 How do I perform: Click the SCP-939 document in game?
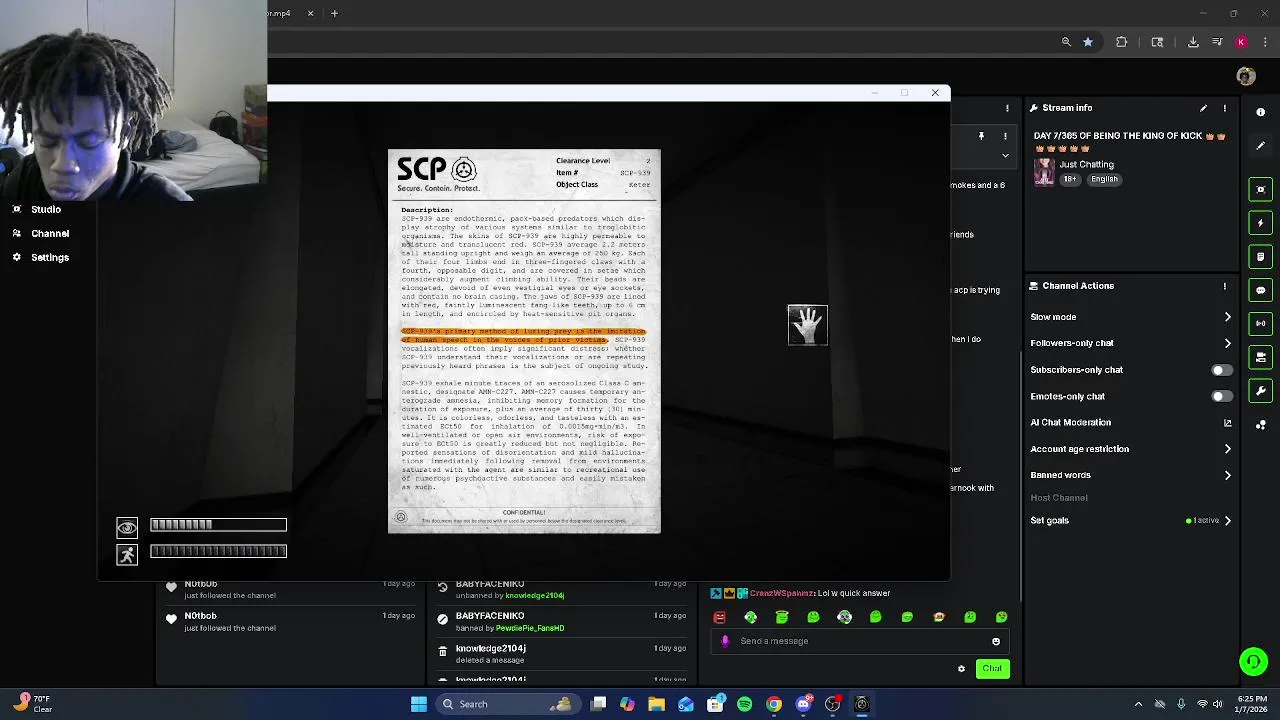click(x=524, y=341)
